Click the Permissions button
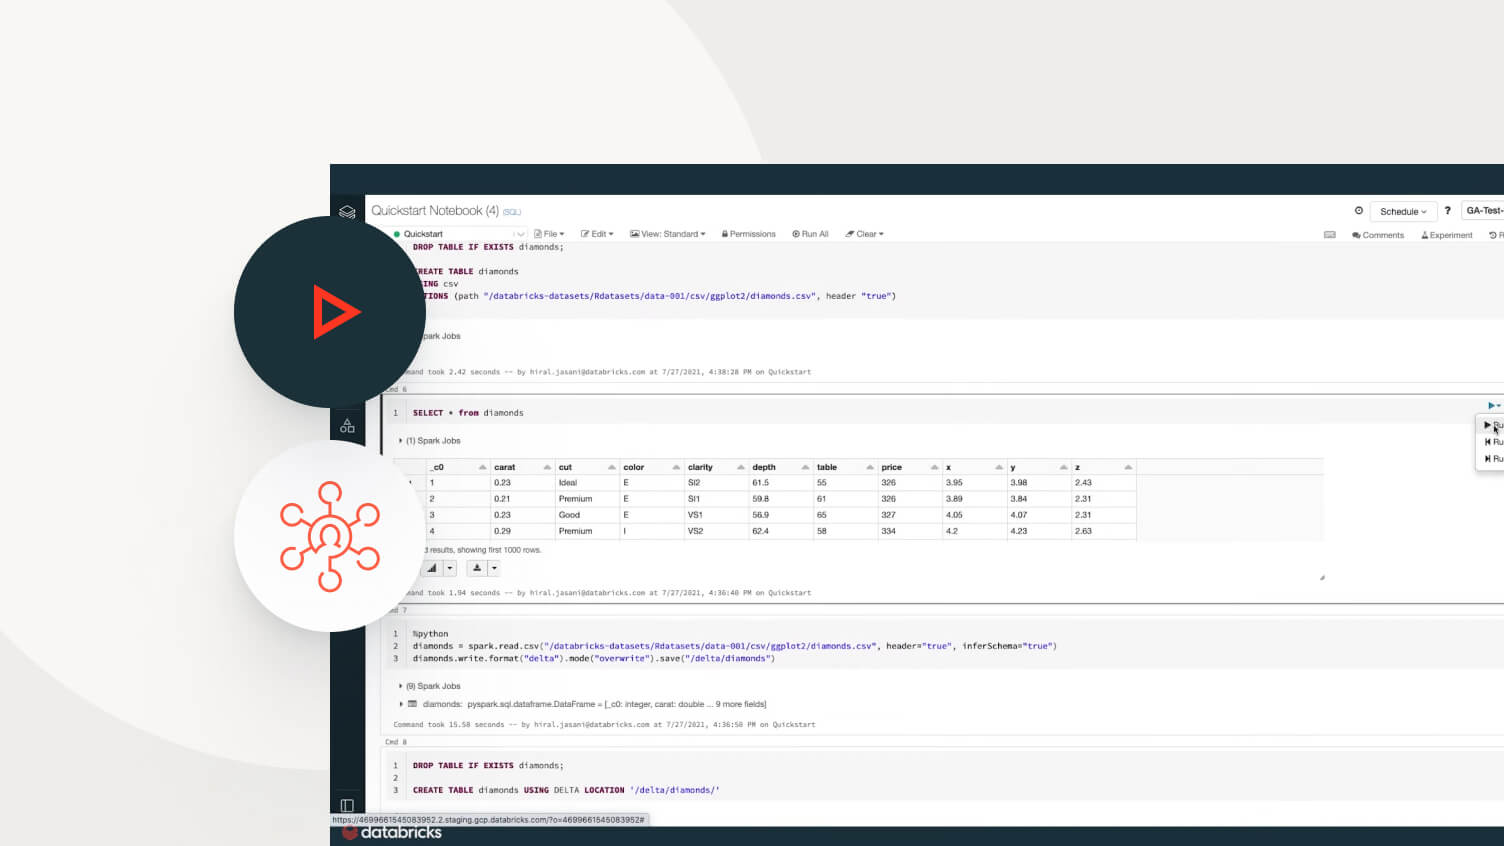This screenshot has height=846, width=1504. (748, 234)
